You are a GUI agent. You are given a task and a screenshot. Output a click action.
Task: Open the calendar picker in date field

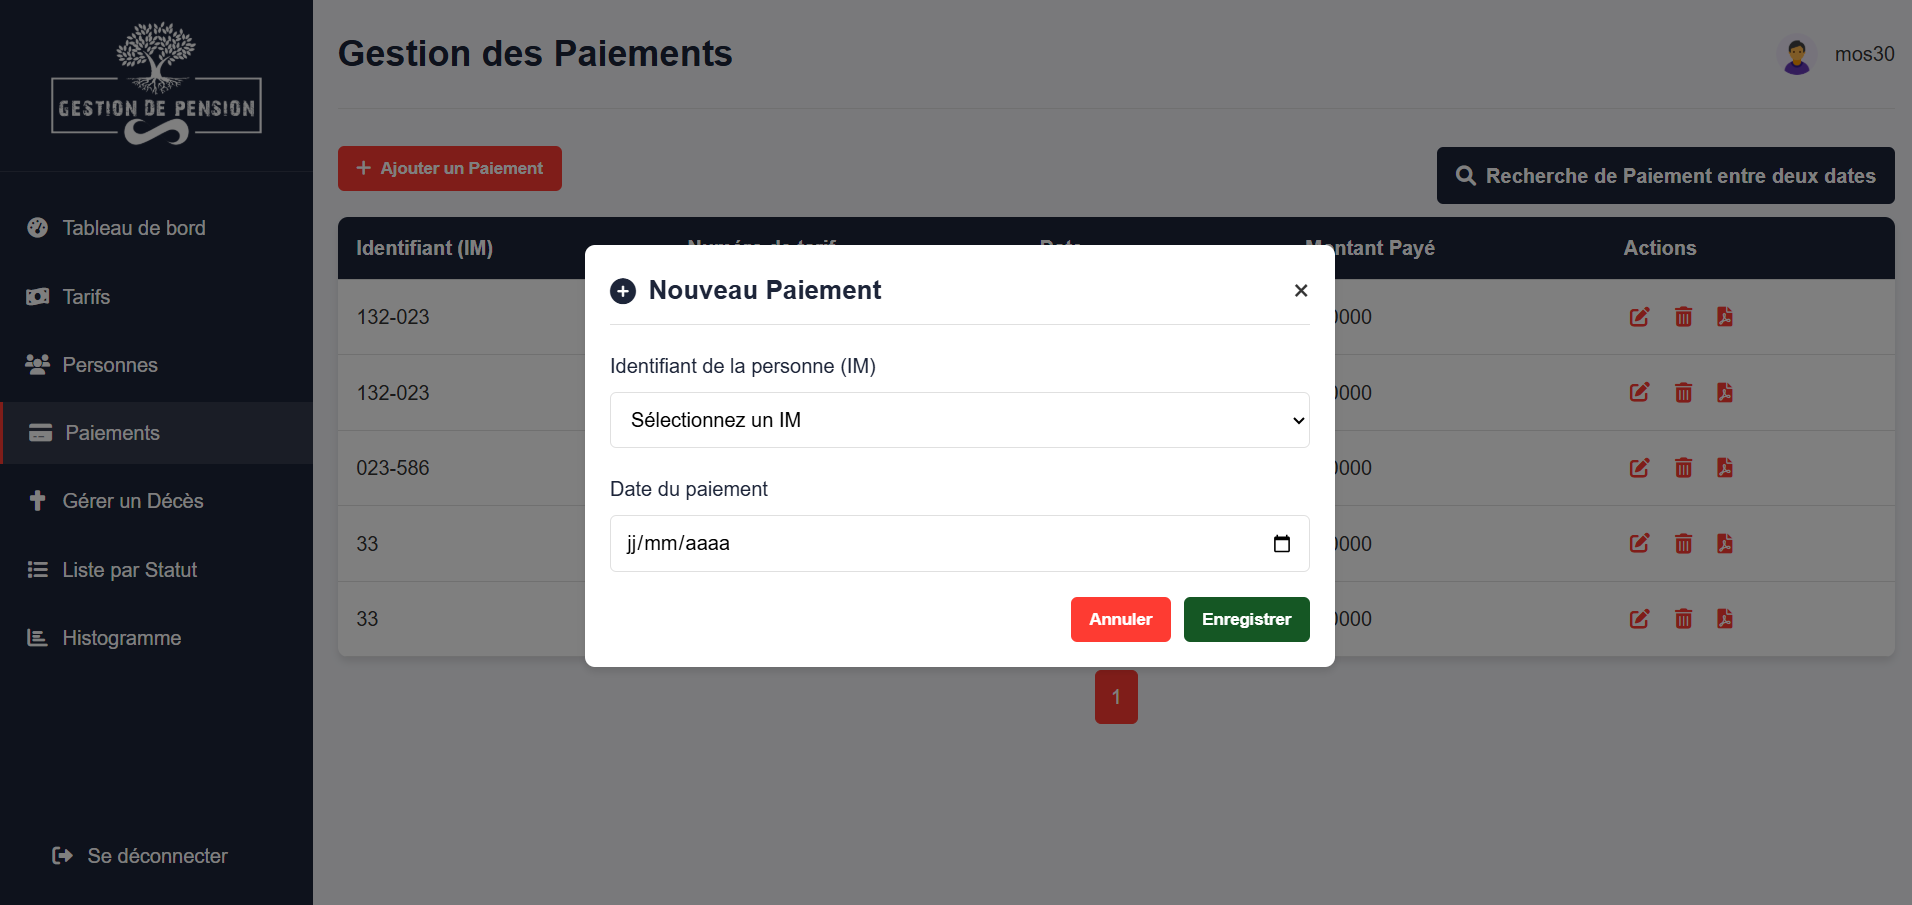1281,544
